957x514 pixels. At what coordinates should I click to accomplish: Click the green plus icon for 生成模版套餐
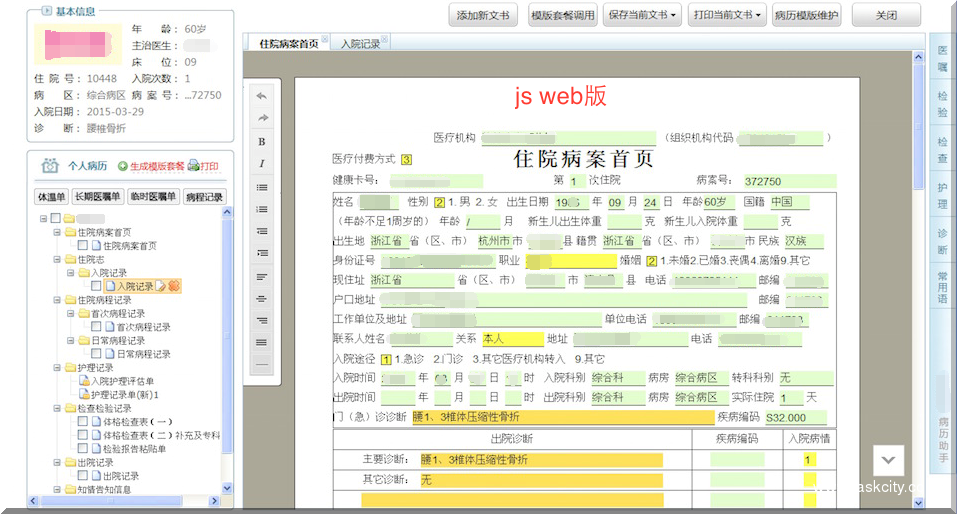click(x=123, y=166)
